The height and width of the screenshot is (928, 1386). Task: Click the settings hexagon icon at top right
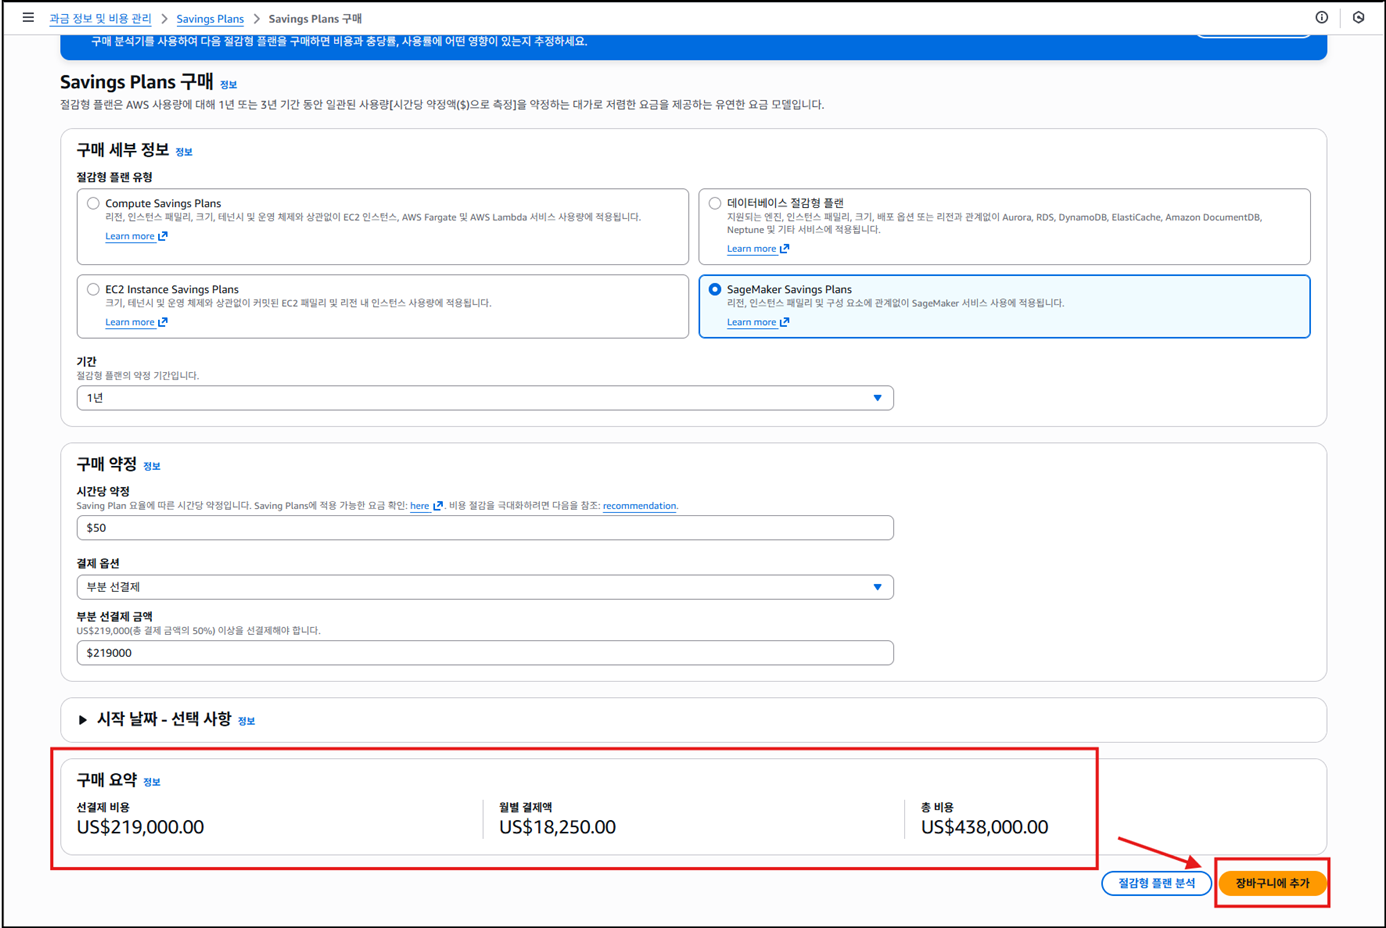click(1358, 18)
